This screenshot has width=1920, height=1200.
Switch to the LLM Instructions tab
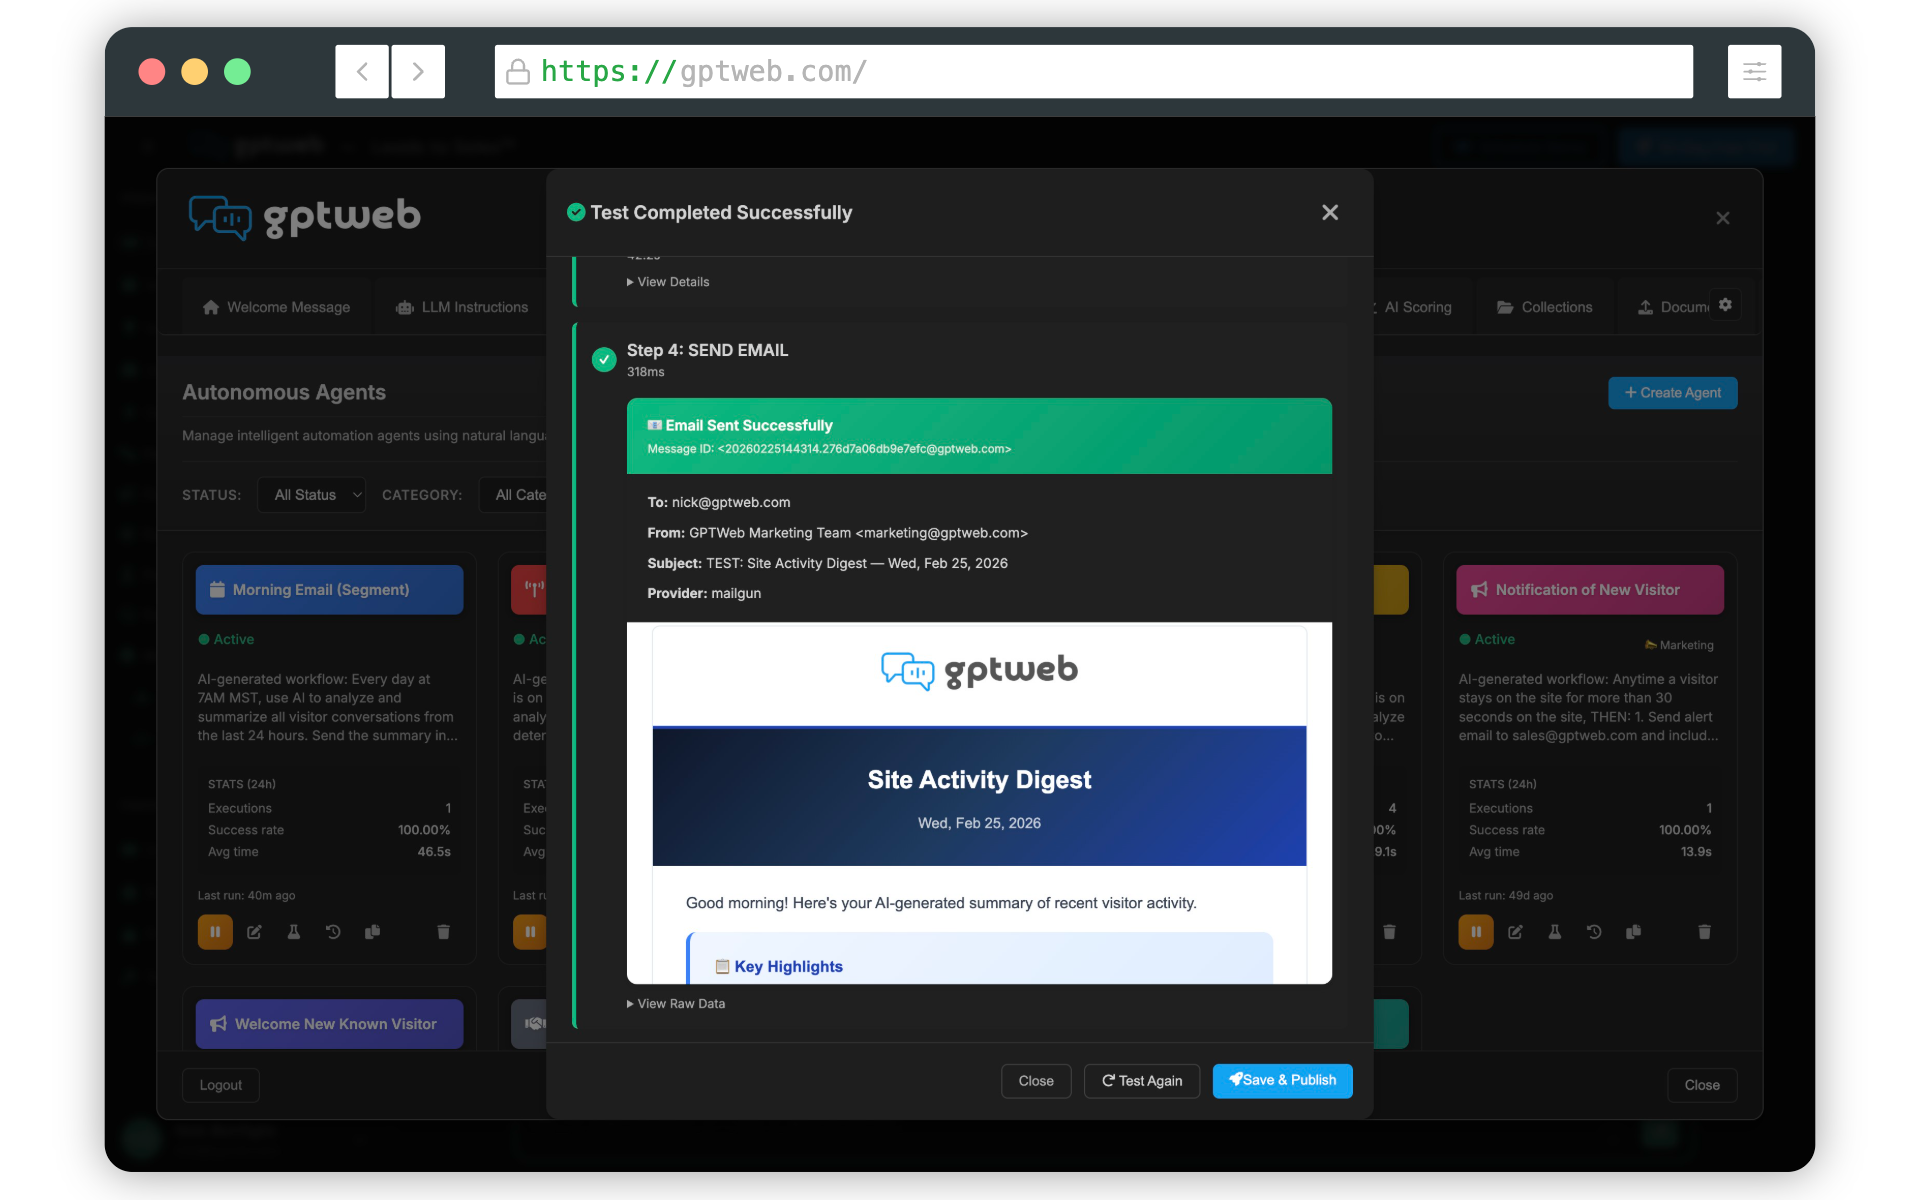tap(462, 307)
